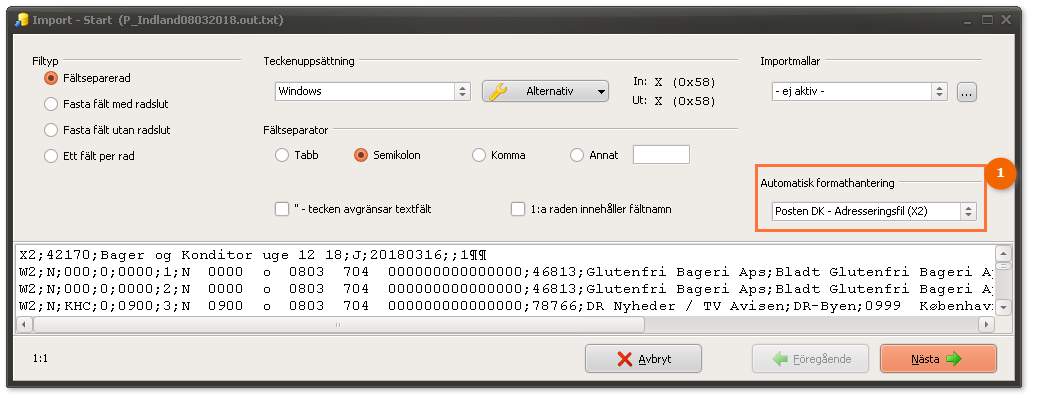
Task: Open the Windows character set dropdown
Action: click(372, 92)
